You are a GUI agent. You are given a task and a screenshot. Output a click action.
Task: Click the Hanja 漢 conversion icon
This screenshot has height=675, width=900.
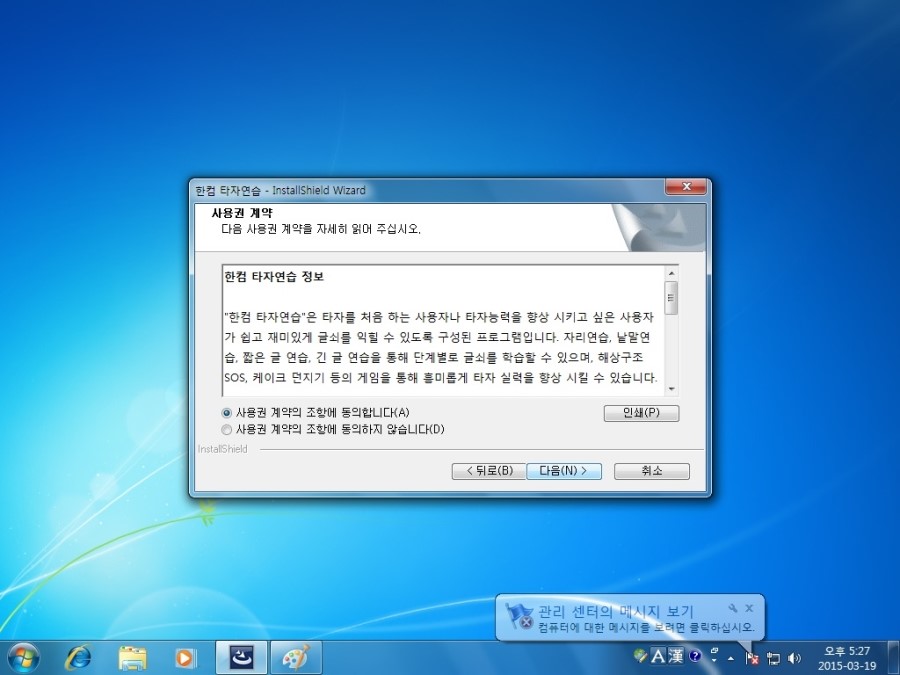[x=676, y=655]
